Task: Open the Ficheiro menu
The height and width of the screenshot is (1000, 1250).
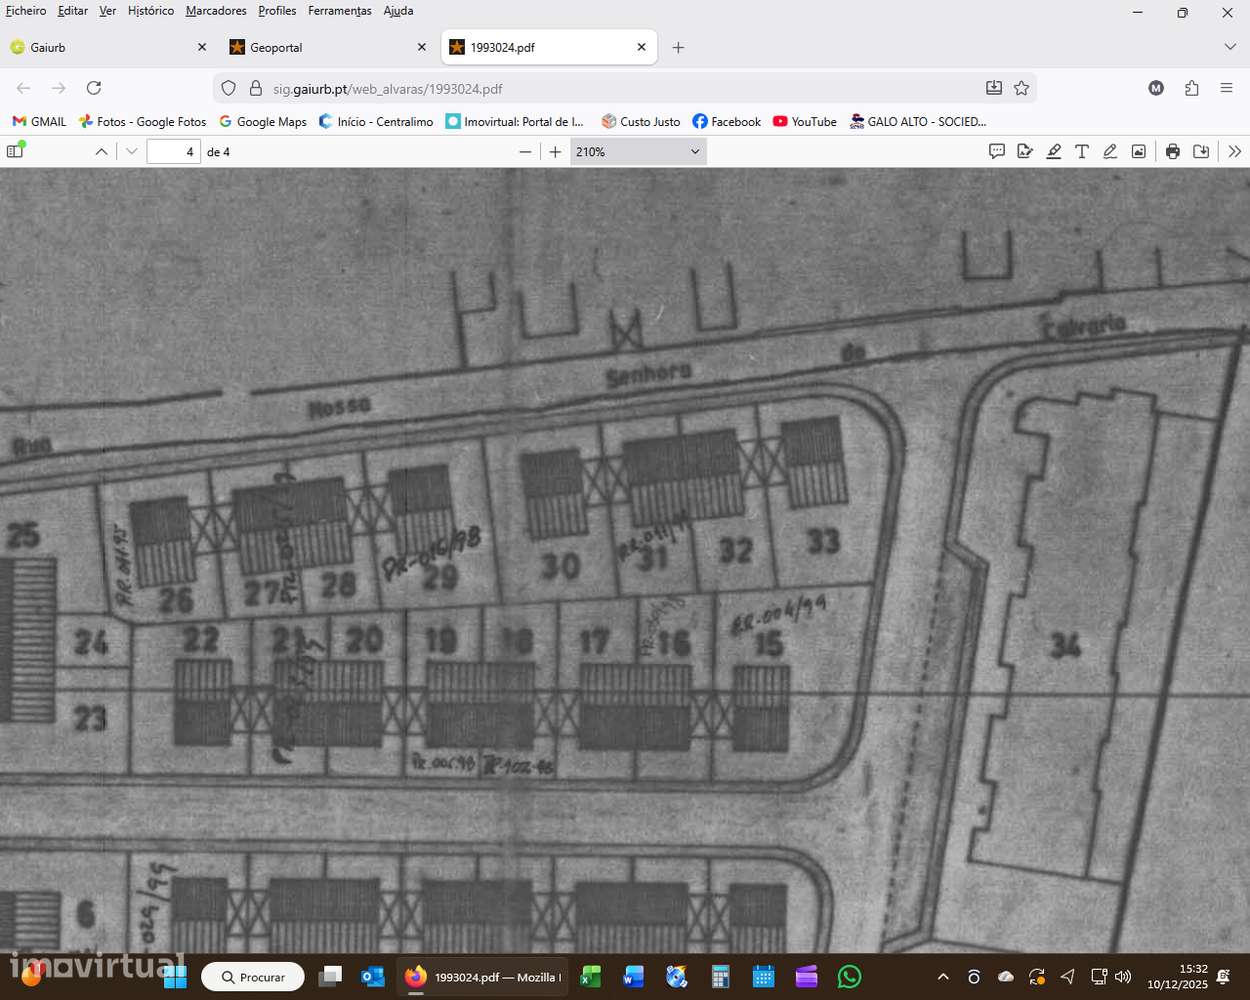Action: pyautogui.click(x=26, y=11)
